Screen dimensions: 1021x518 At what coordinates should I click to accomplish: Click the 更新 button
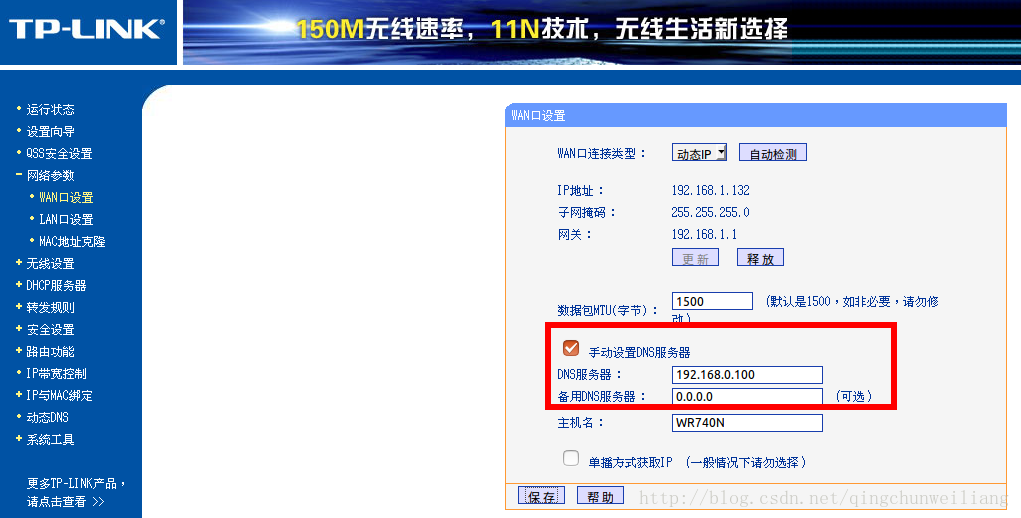tap(695, 258)
